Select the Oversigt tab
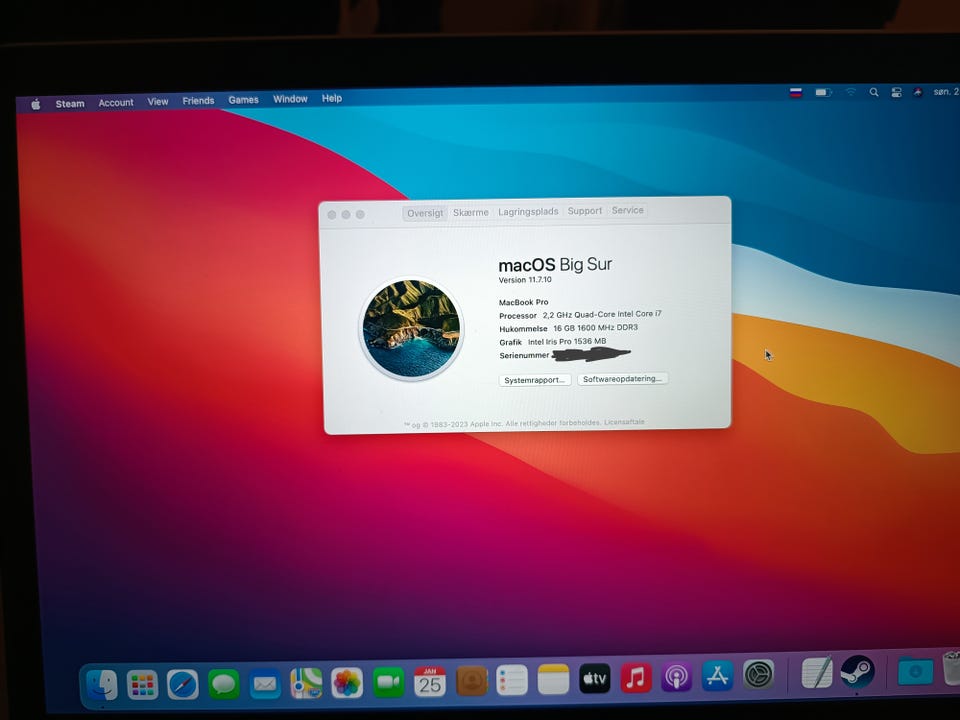 pos(425,214)
